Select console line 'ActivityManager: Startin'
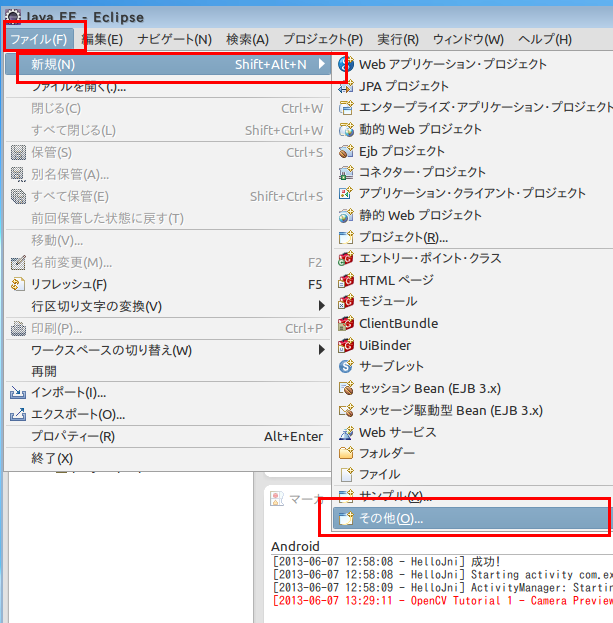This screenshot has height=623, width=613. point(443,587)
